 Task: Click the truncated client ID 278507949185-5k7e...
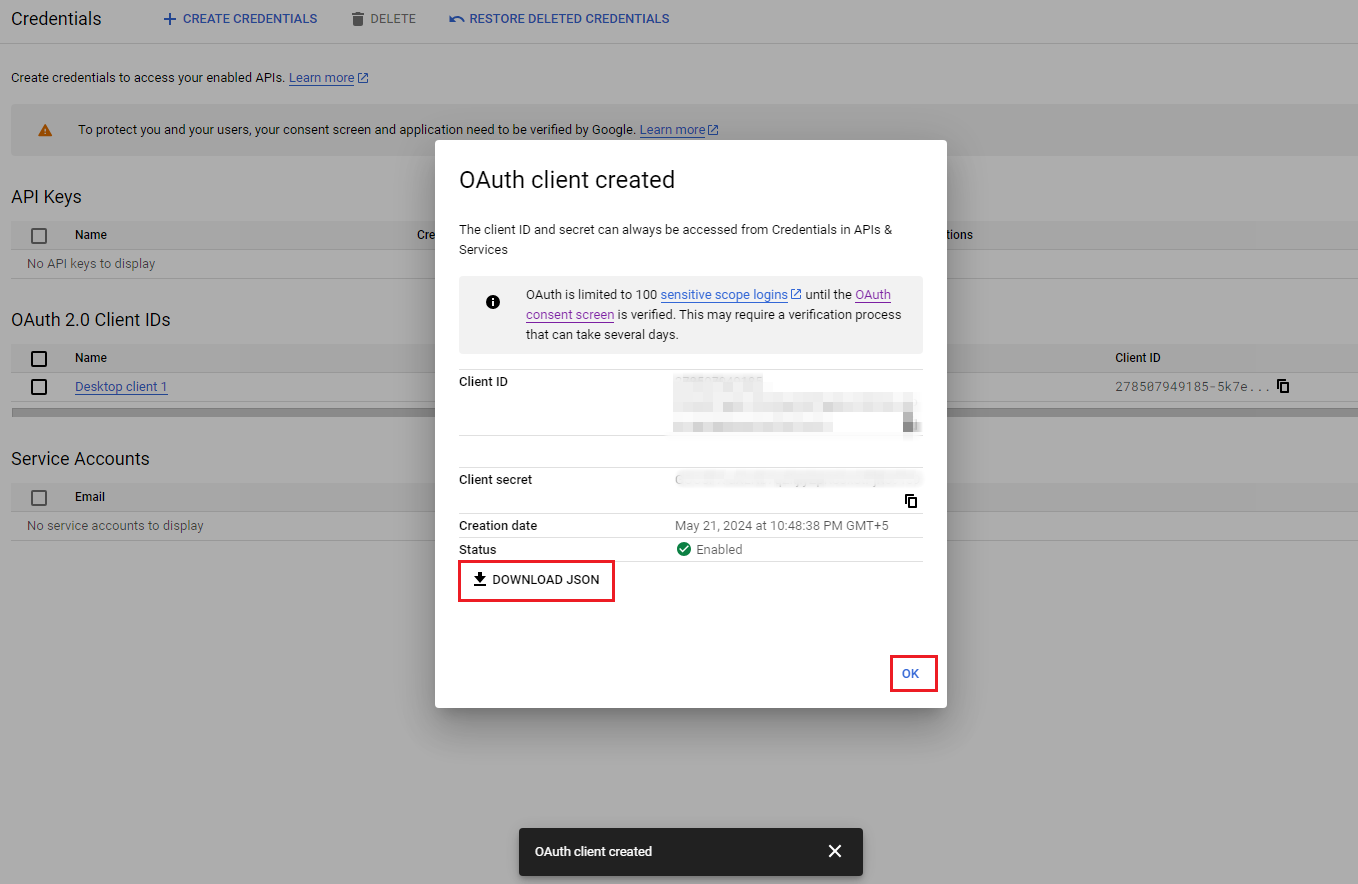click(1192, 387)
